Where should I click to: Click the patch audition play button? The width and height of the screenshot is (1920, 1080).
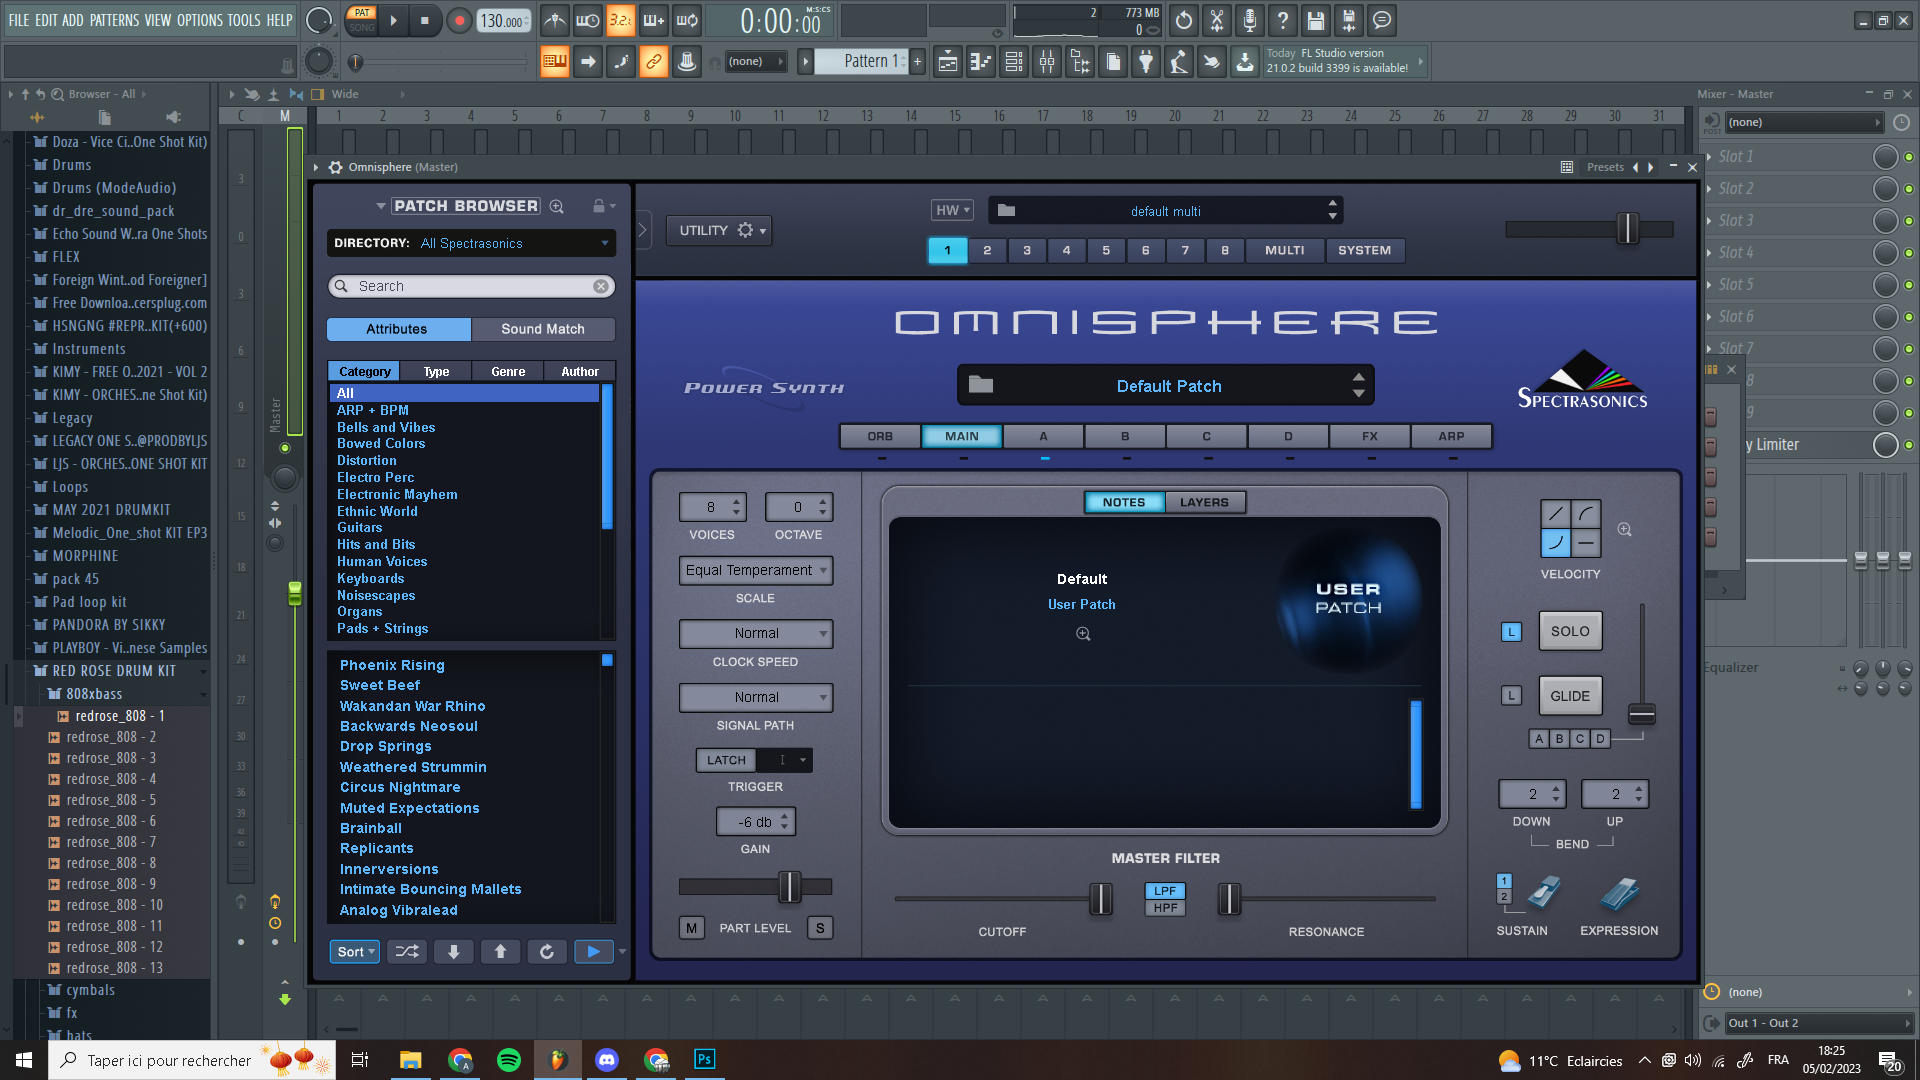point(594,952)
